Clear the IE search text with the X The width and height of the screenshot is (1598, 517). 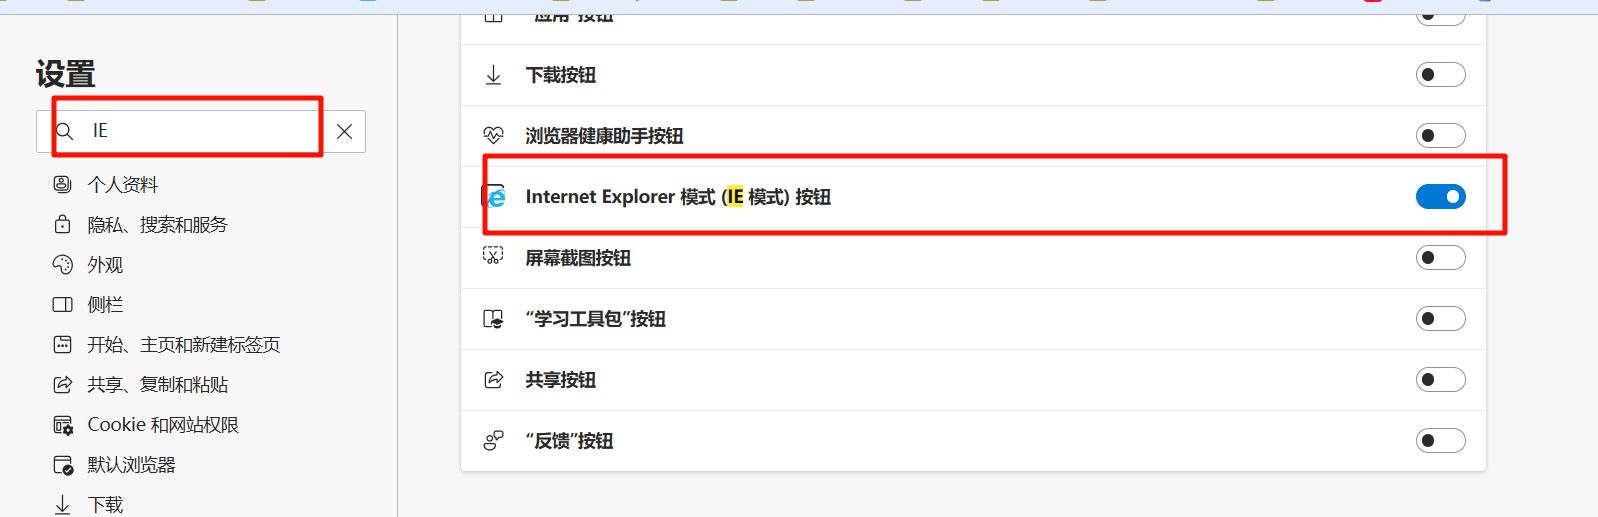click(344, 131)
